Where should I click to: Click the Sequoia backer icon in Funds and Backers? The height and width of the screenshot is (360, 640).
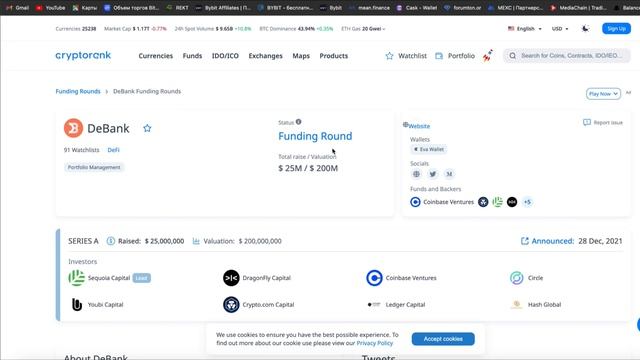(498, 202)
